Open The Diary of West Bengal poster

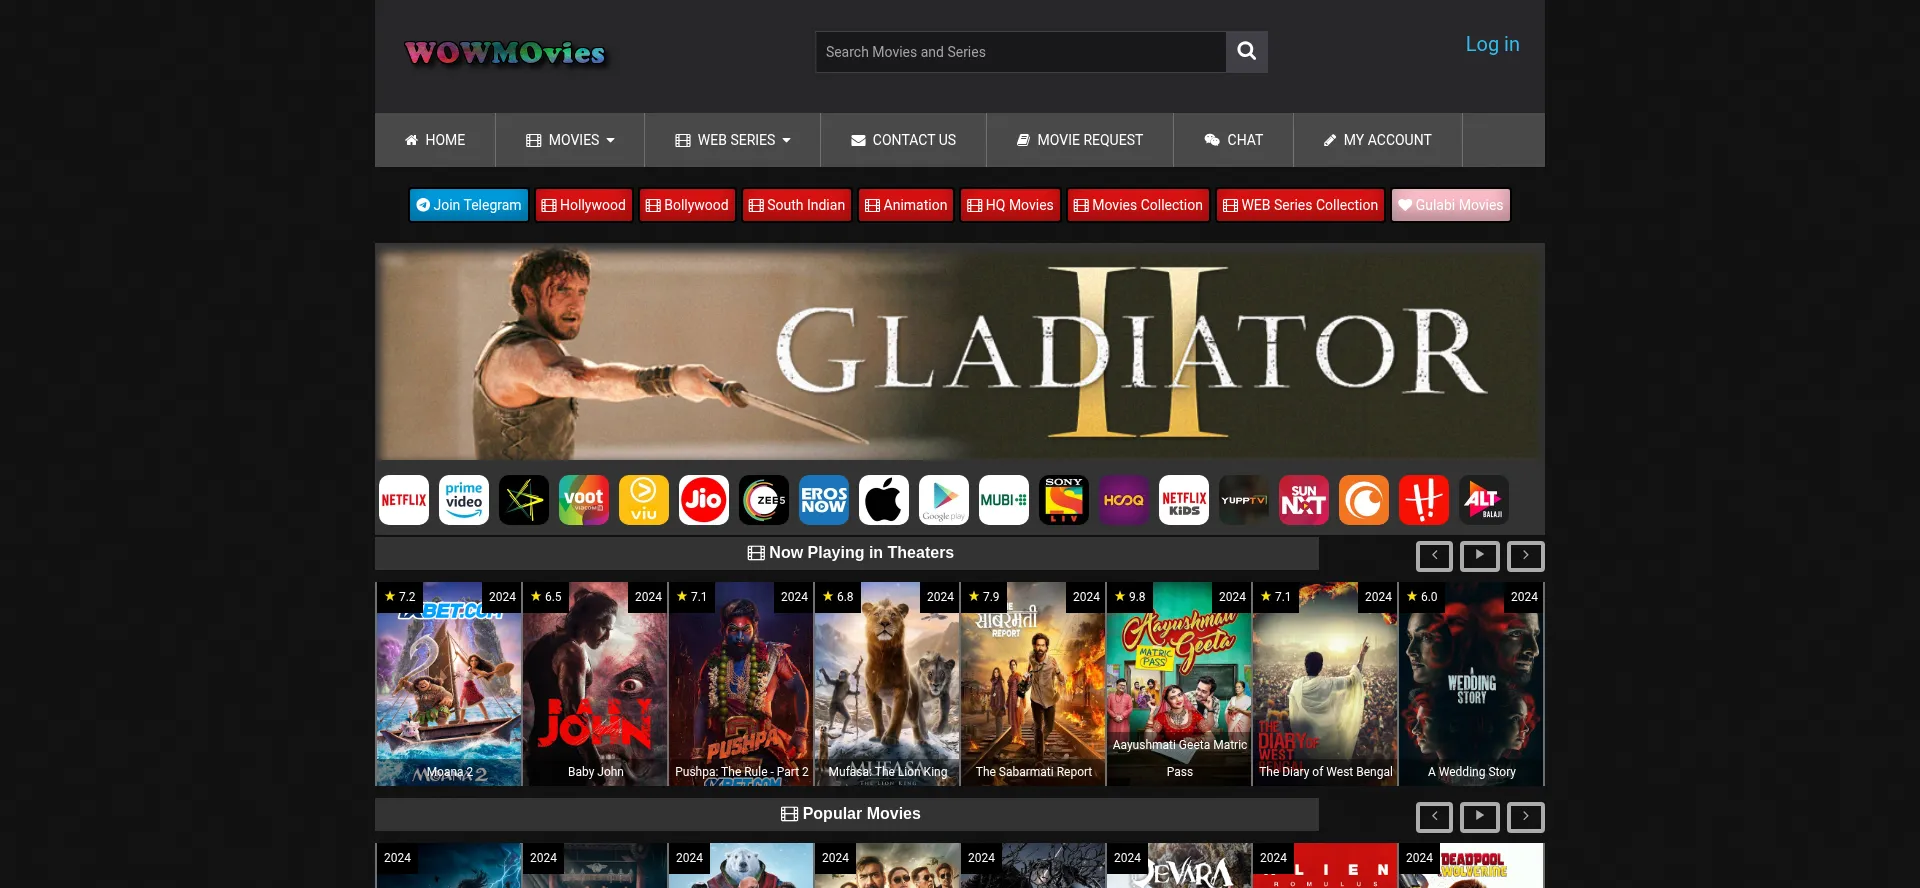tap(1325, 684)
